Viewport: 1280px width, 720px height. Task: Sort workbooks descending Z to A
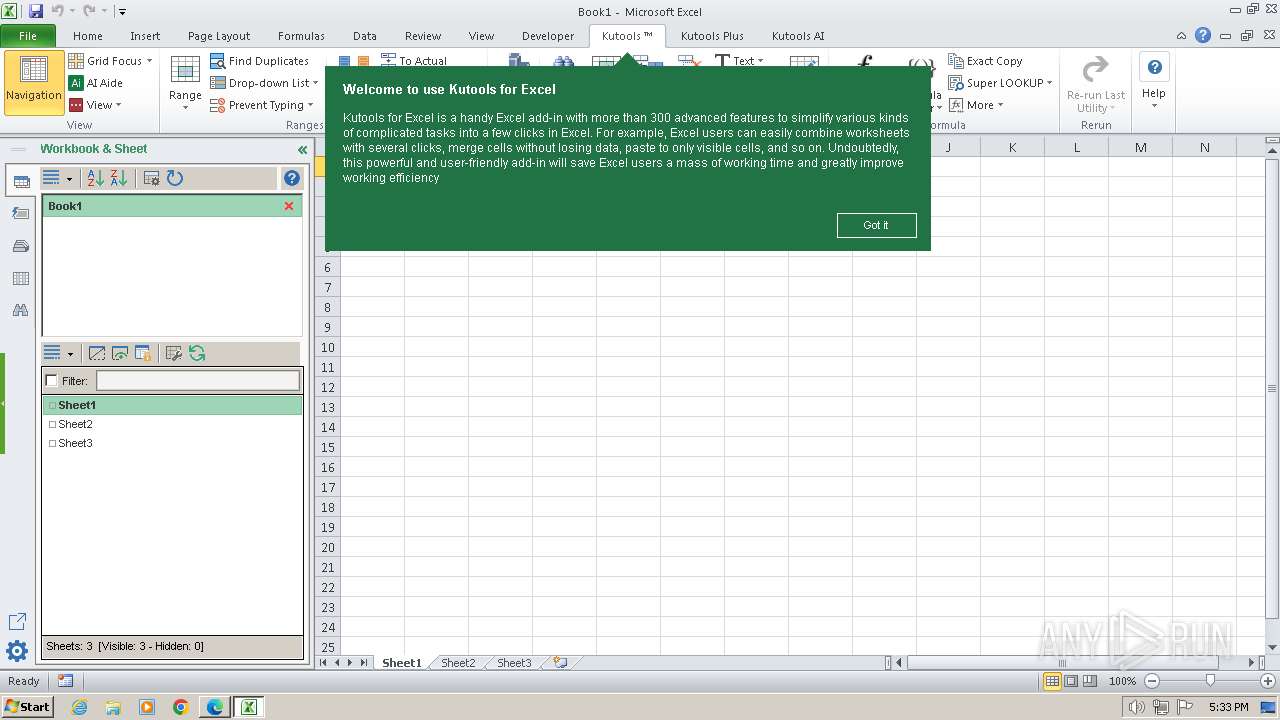118,178
